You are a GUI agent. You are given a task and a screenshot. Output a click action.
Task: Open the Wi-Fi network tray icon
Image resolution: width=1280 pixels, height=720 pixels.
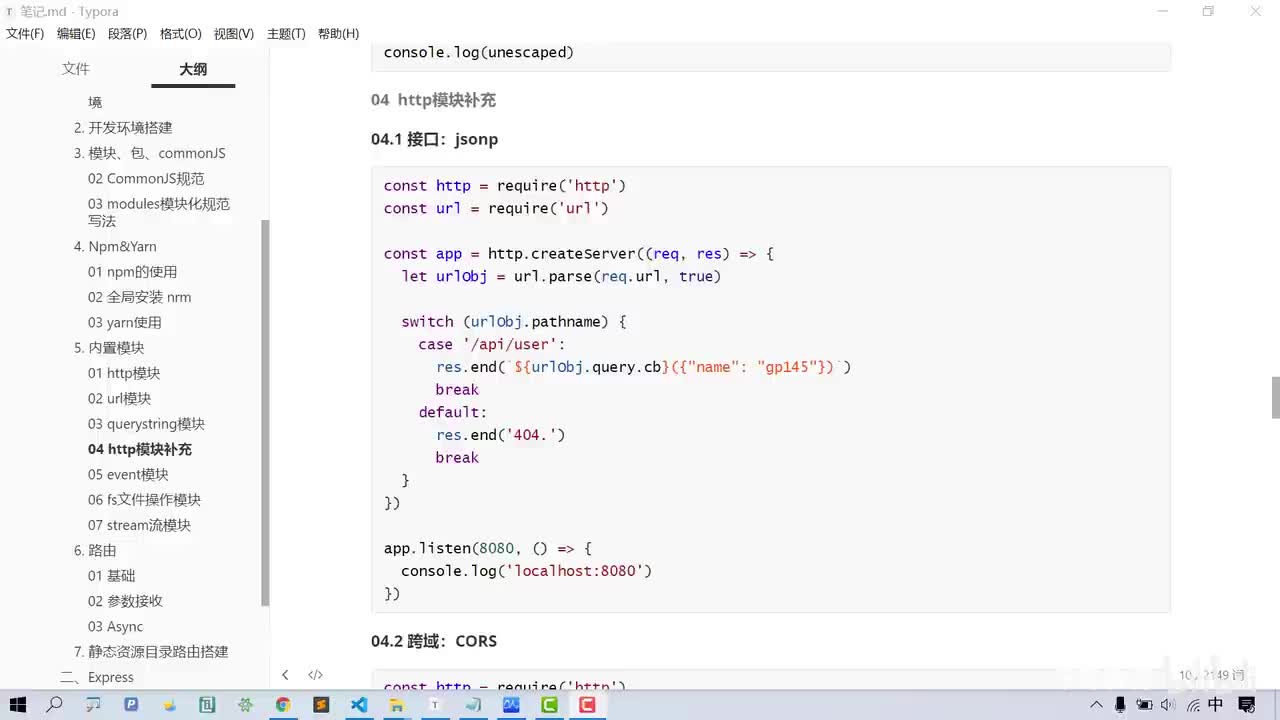[x=1192, y=705]
